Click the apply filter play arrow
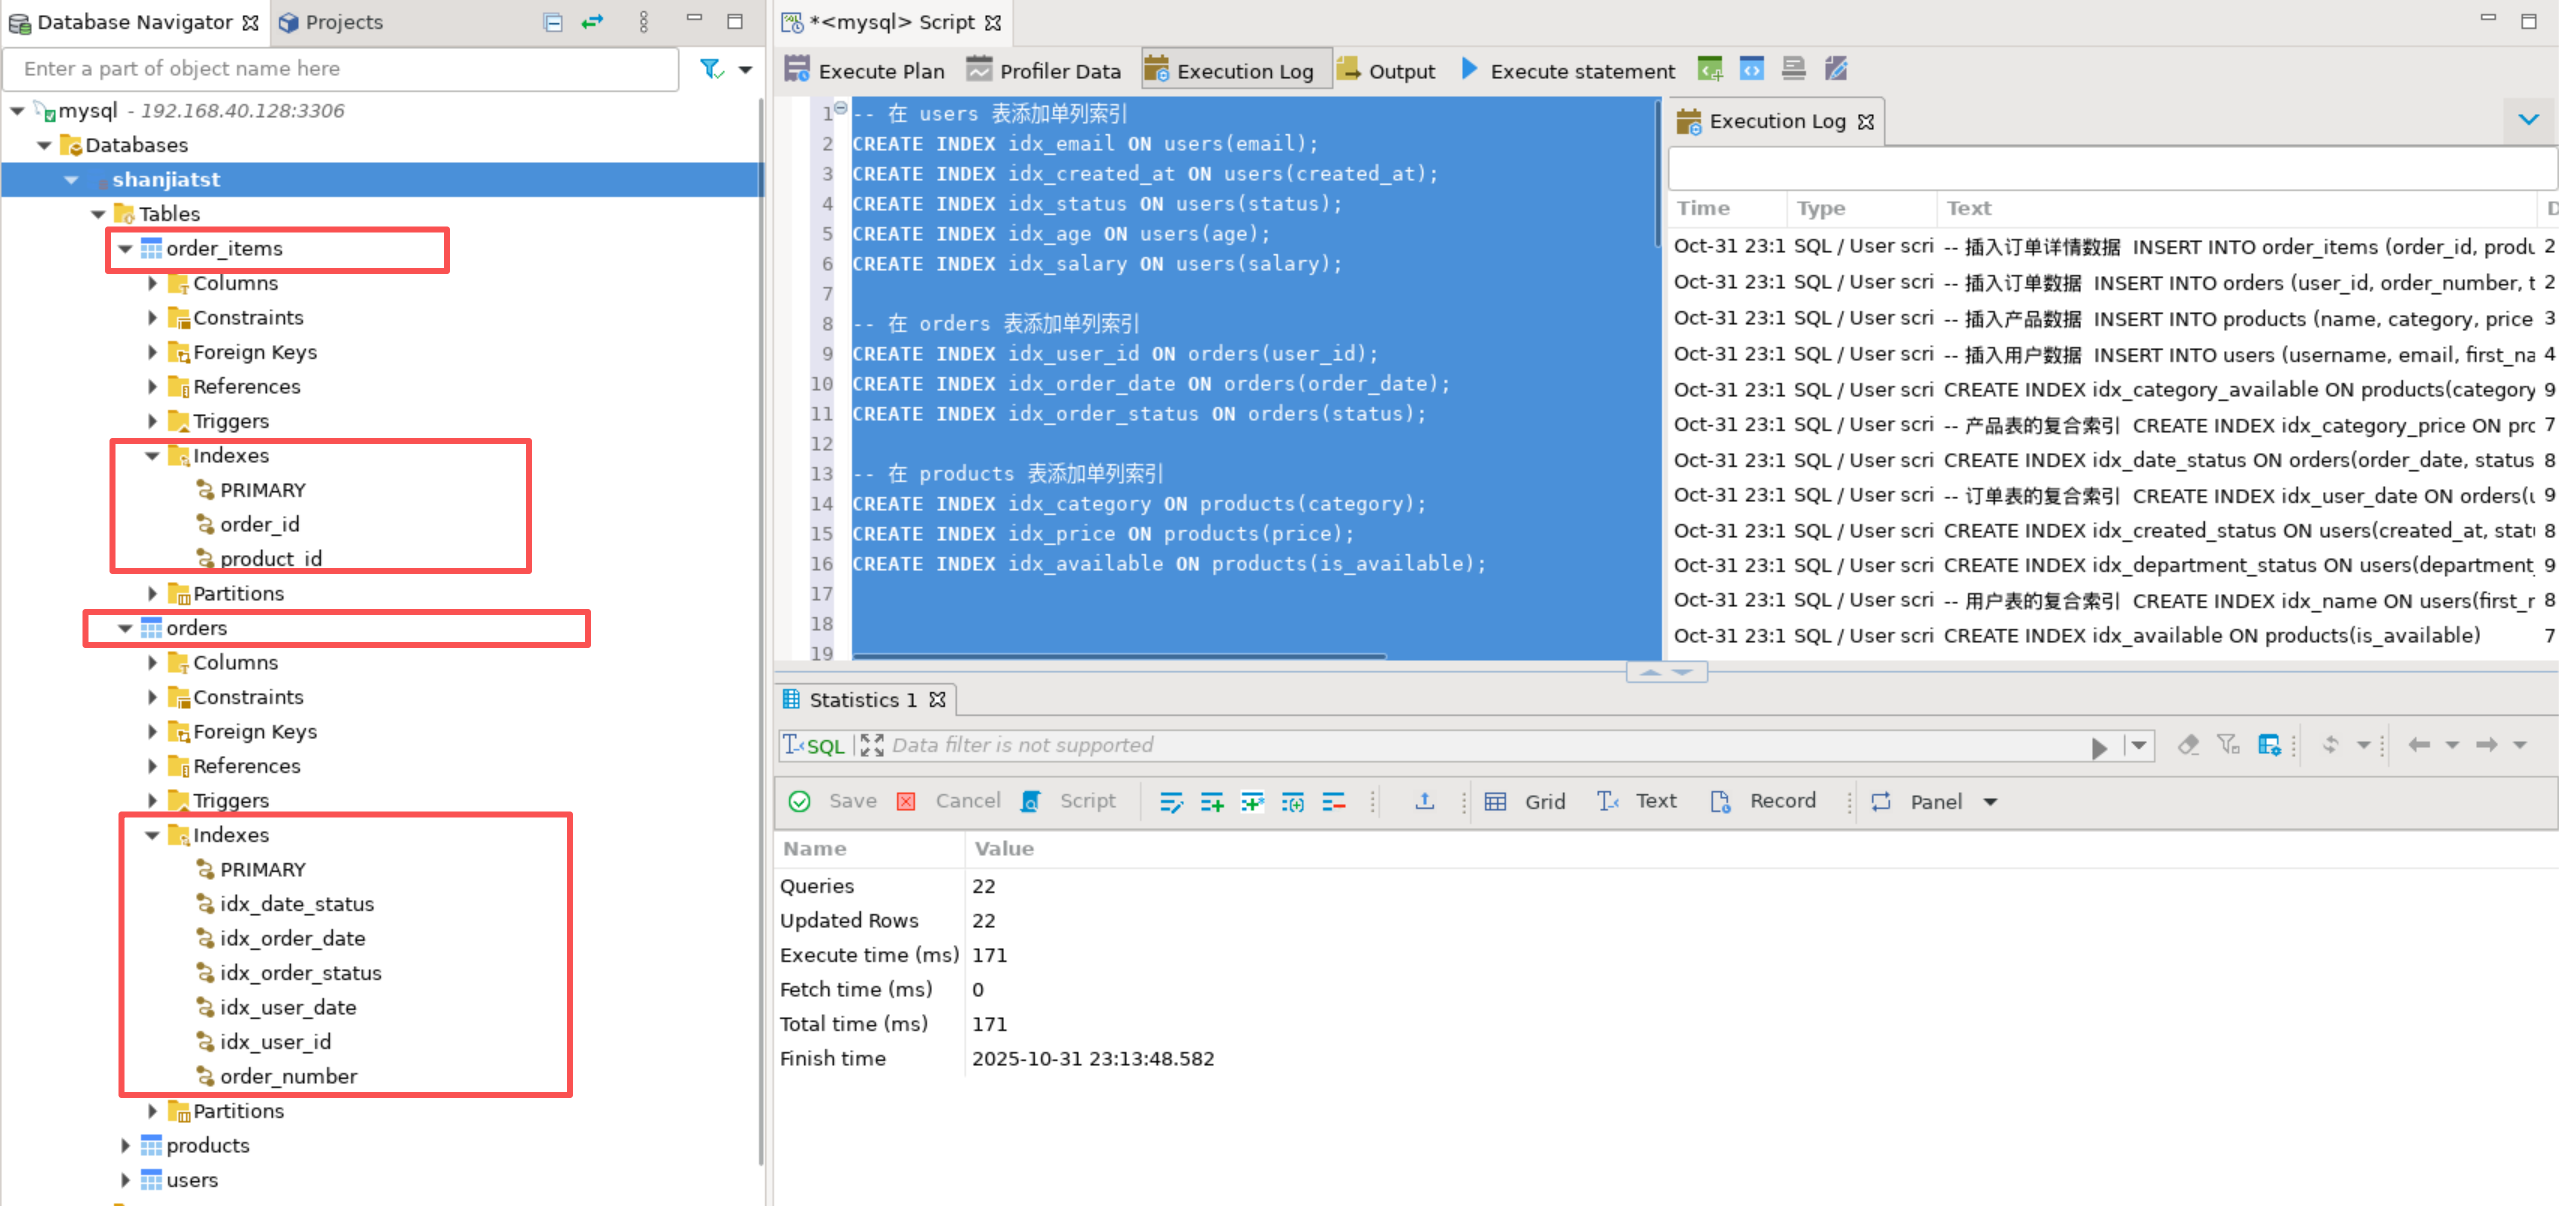This screenshot has width=2559, height=1206. 2099,747
